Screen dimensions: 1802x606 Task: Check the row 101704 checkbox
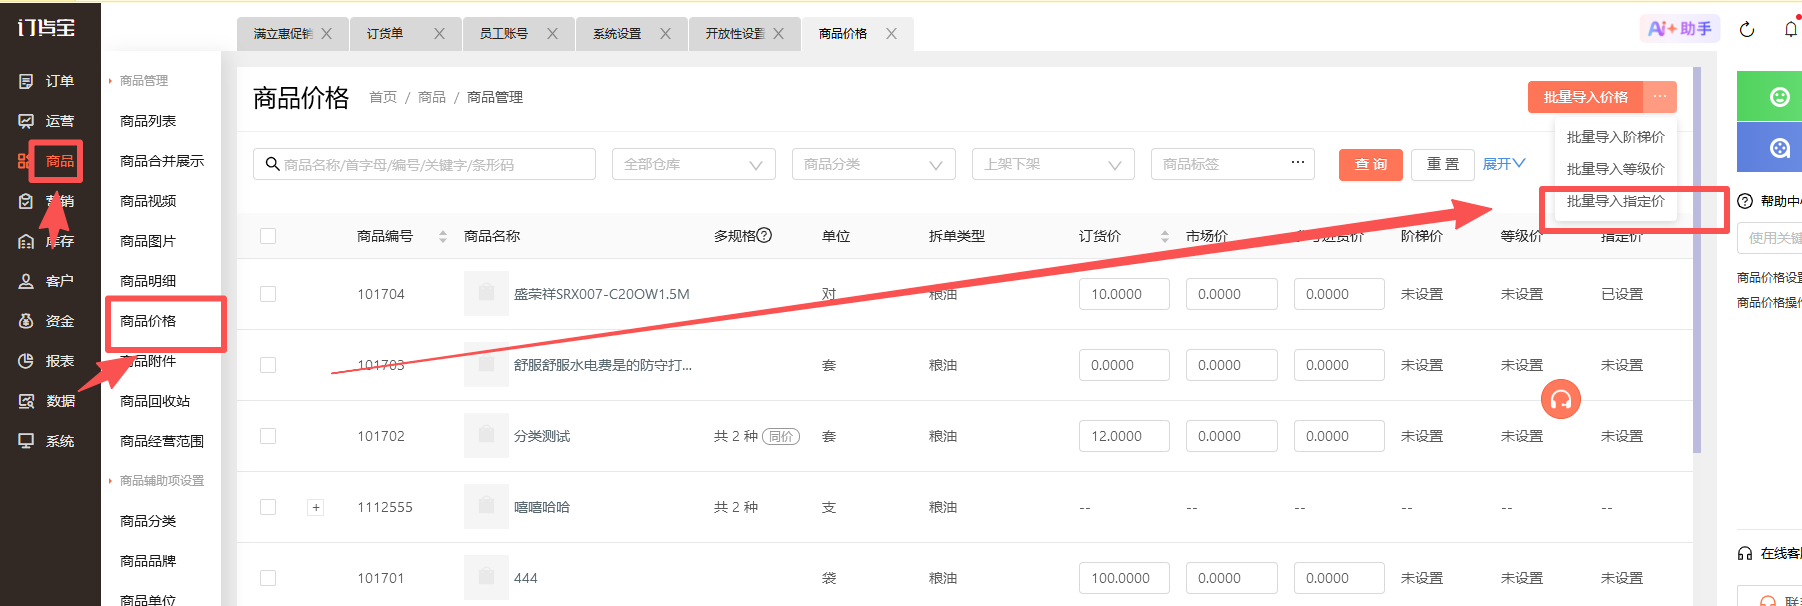pyautogui.click(x=268, y=294)
